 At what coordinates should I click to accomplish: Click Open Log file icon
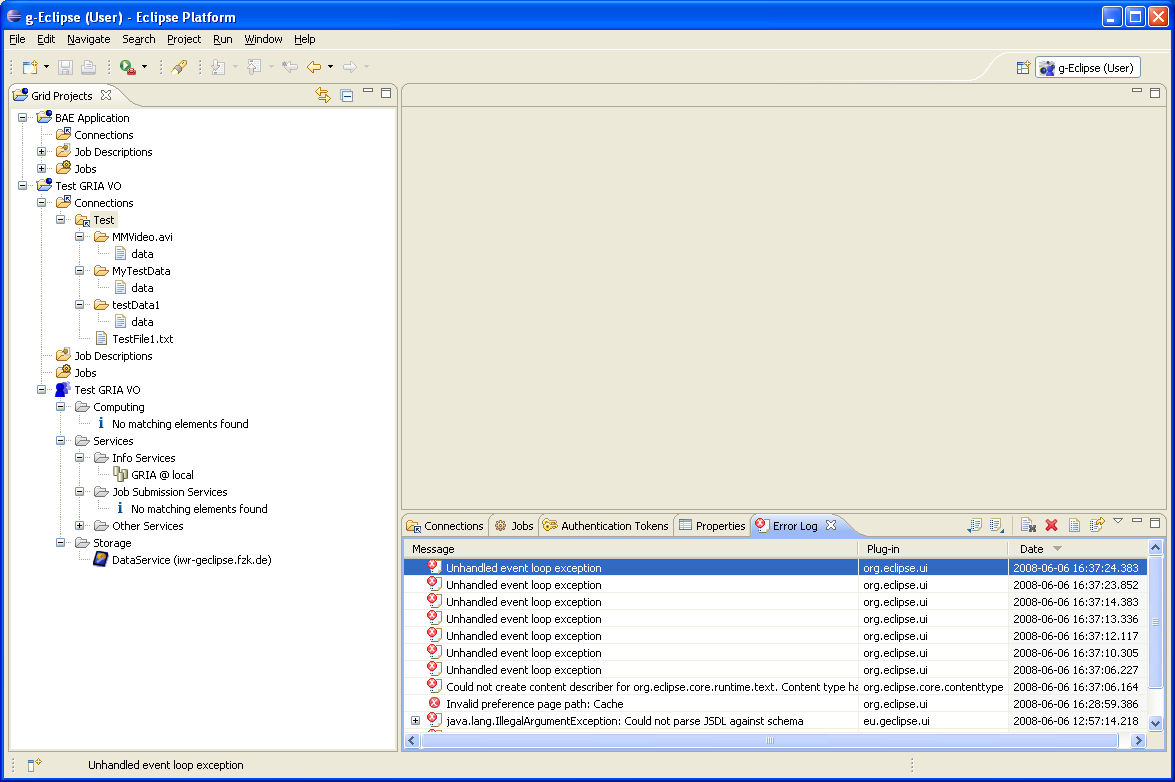tap(1074, 526)
